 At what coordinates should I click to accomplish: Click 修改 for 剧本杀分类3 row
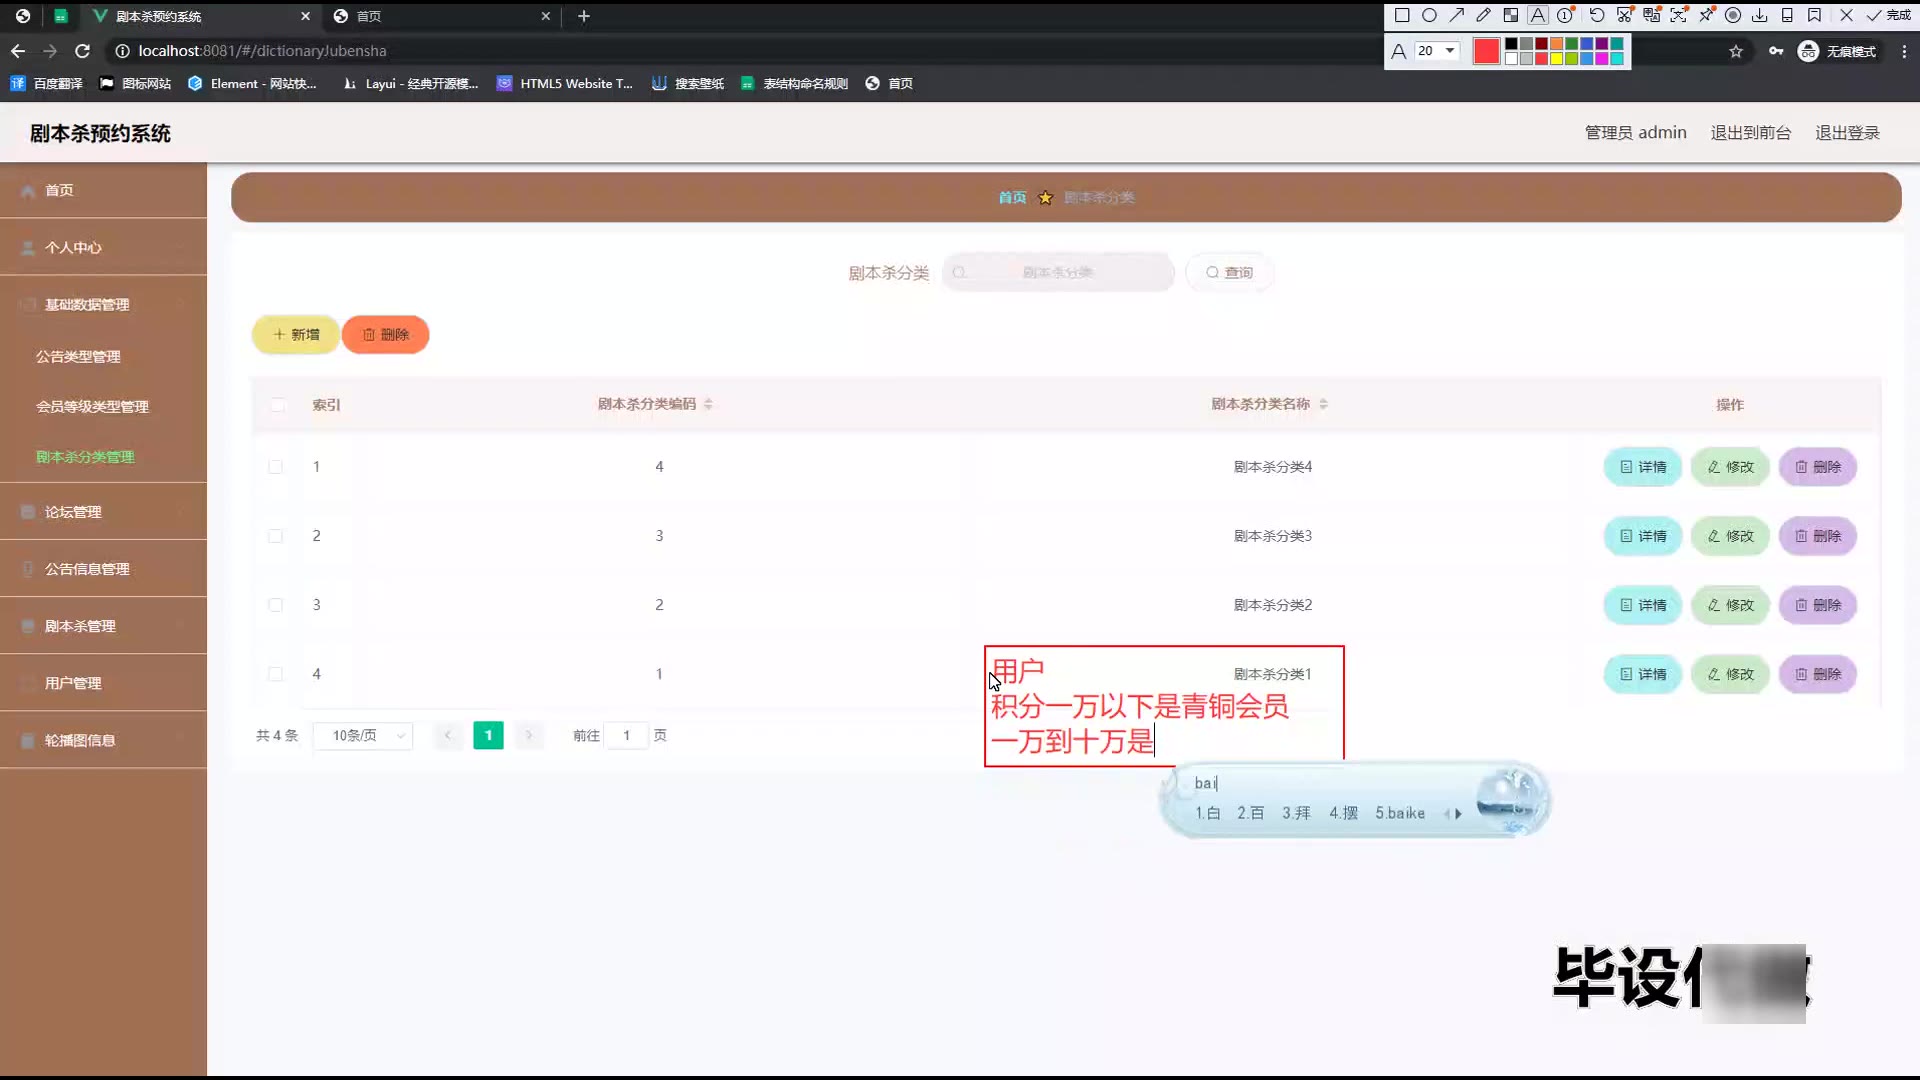[1730, 536]
